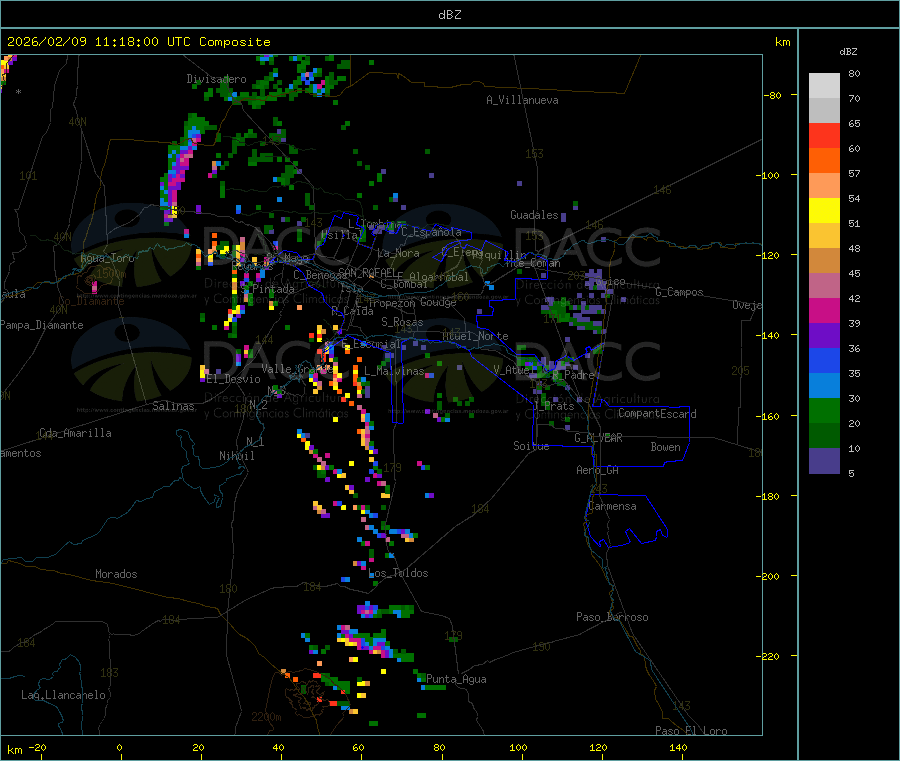Click the dBZ title at top
The image size is (900, 761).
(449, 15)
